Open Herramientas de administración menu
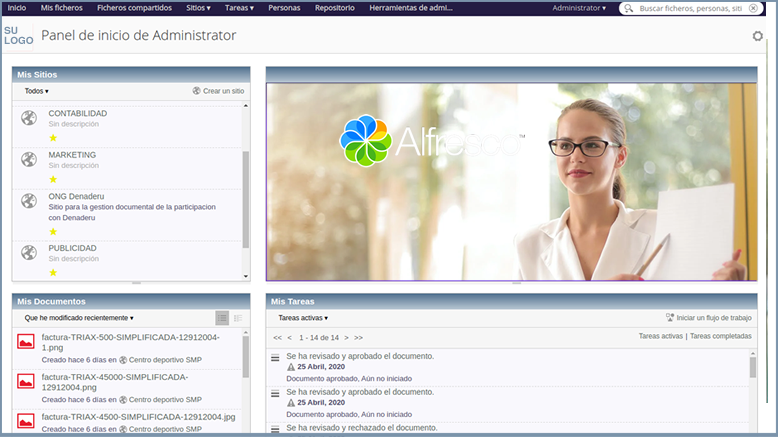Image resolution: width=778 pixels, height=437 pixels. [x=411, y=8]
